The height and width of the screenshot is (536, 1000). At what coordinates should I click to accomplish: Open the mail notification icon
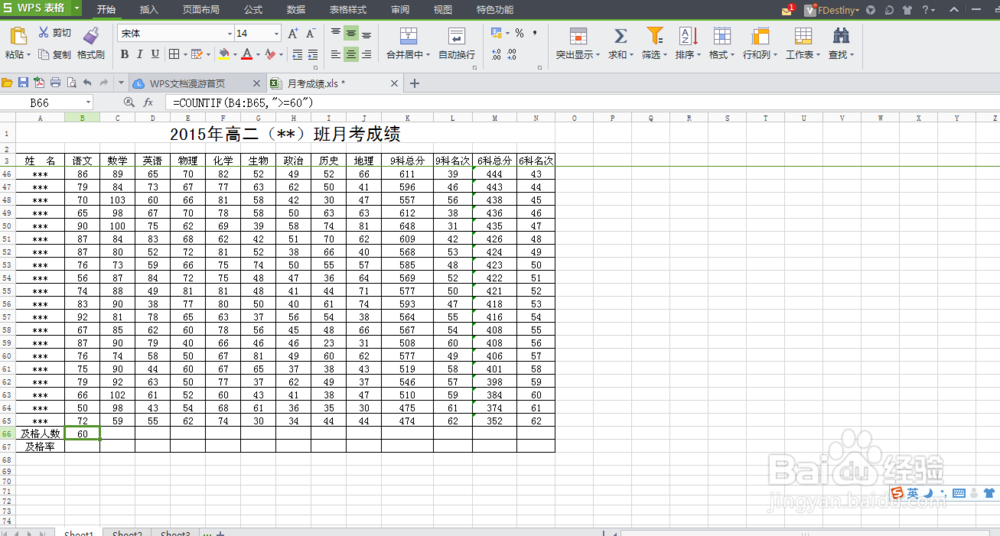(788, 10)
